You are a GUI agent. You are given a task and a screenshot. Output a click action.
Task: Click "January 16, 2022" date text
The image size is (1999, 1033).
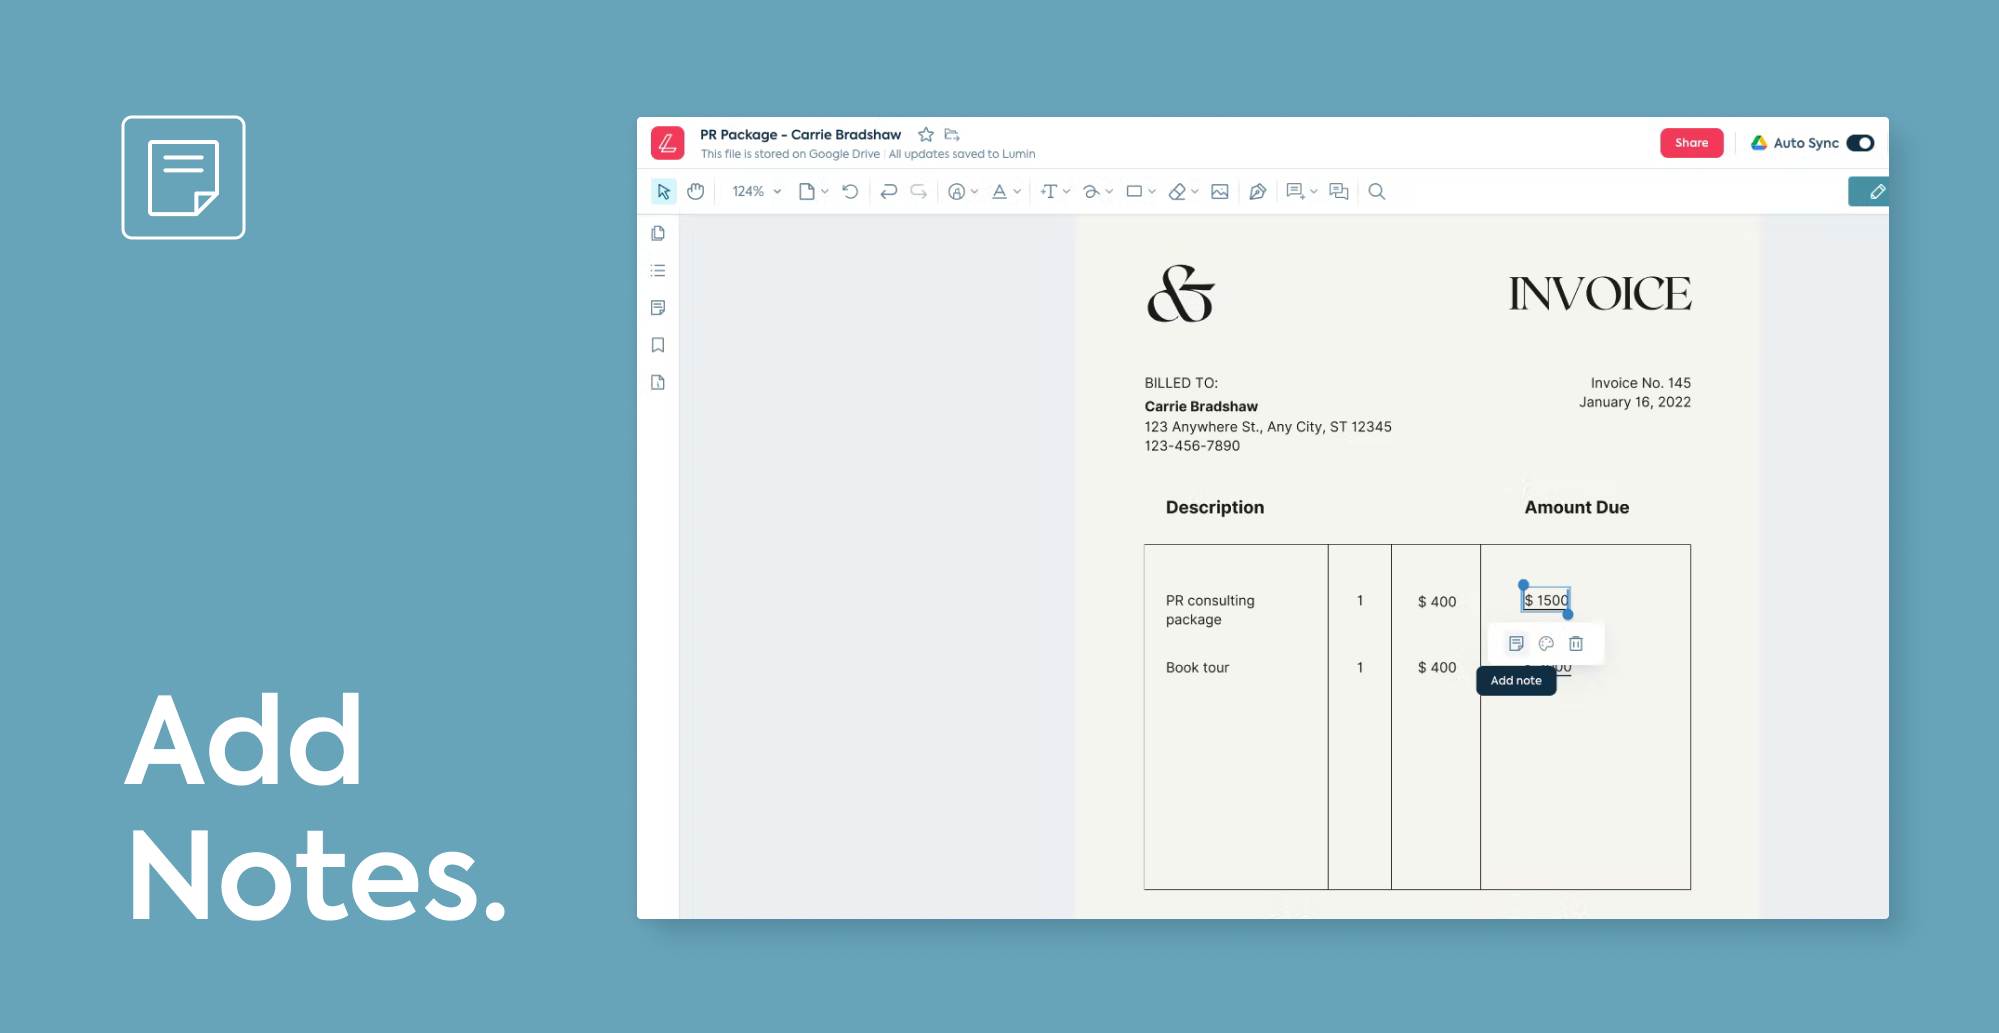coord(1635,402)
